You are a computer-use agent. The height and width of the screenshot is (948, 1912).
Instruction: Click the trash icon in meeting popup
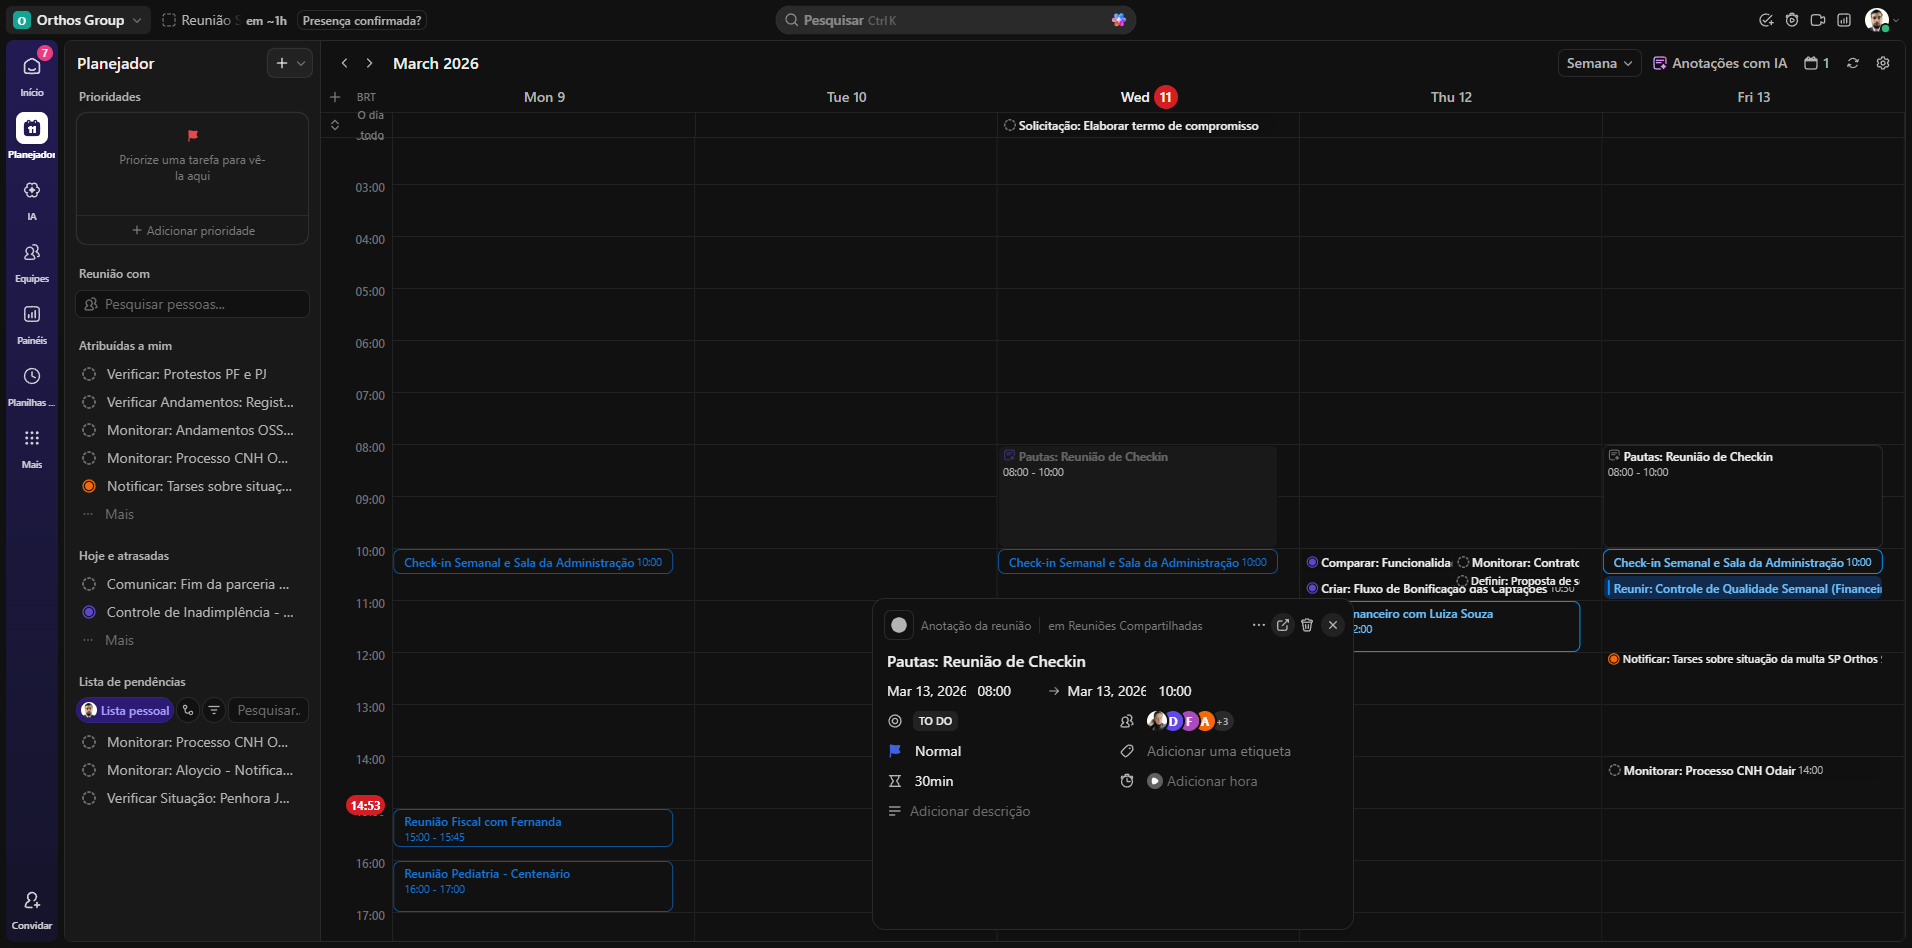(1307, 625)
